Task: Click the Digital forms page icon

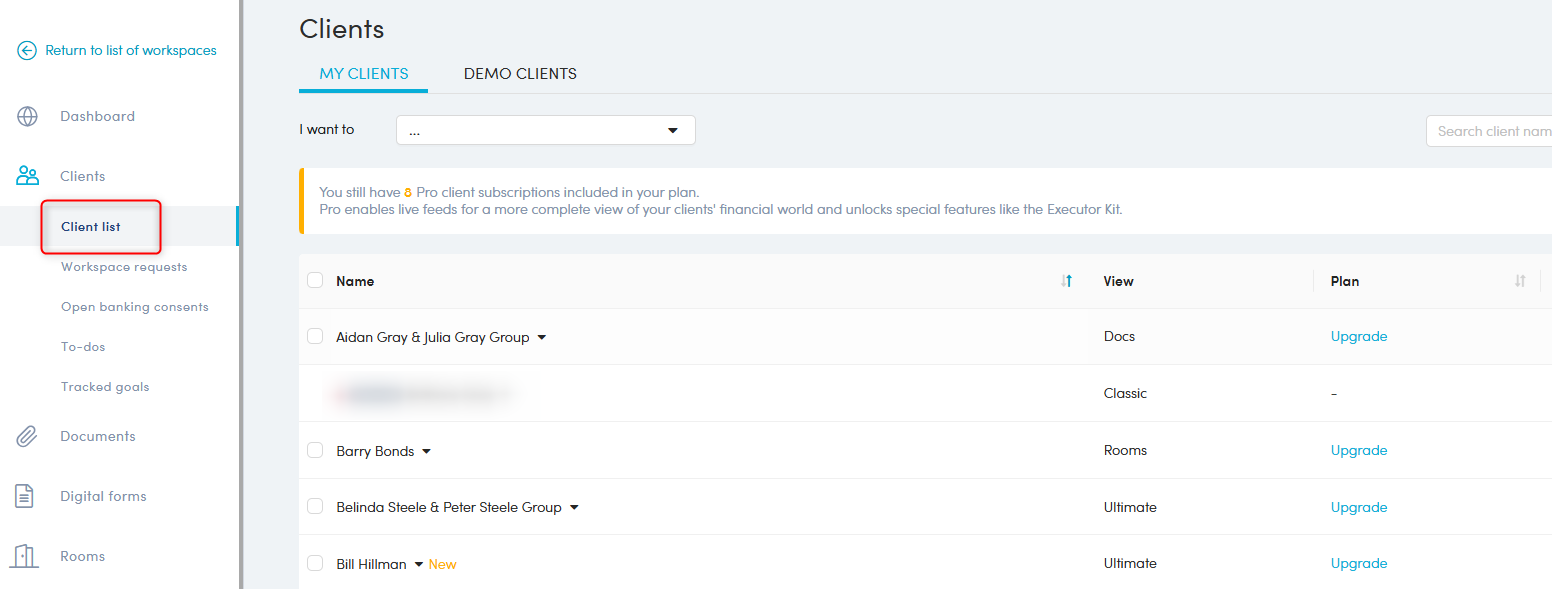Action: pyautogui.click(x=25, y=496)
